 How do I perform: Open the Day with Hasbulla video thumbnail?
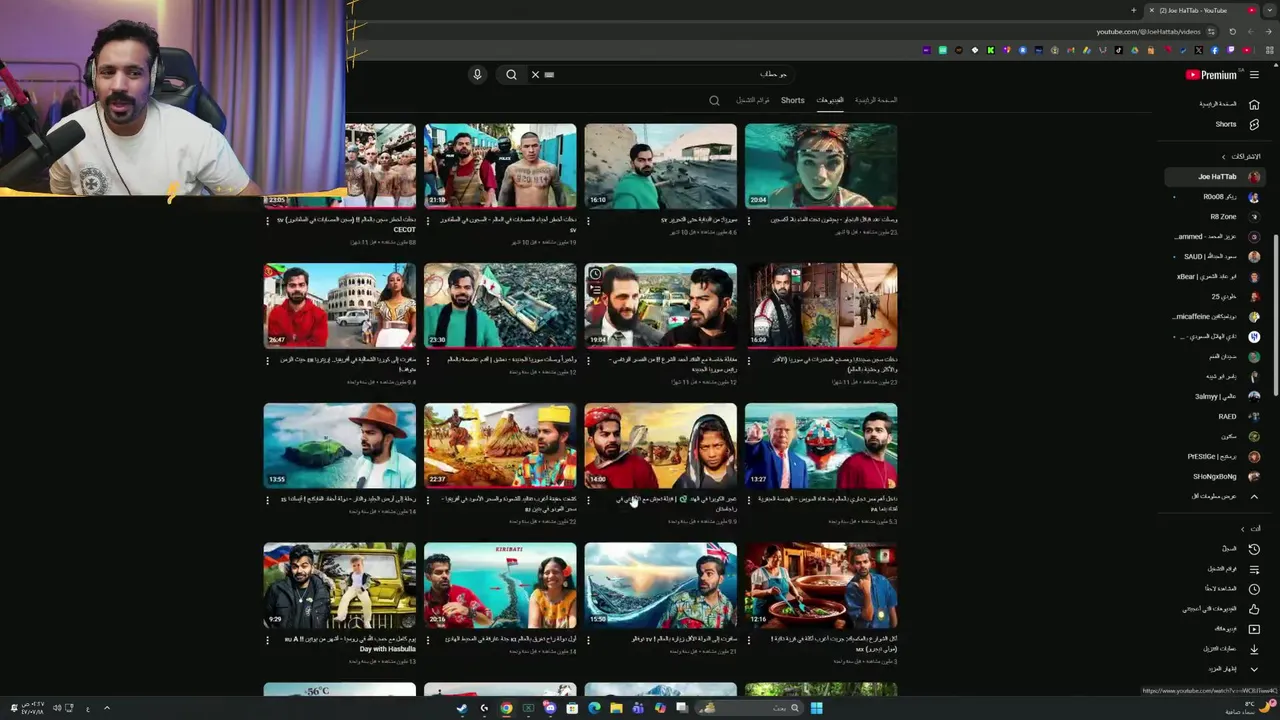(340, 586)
